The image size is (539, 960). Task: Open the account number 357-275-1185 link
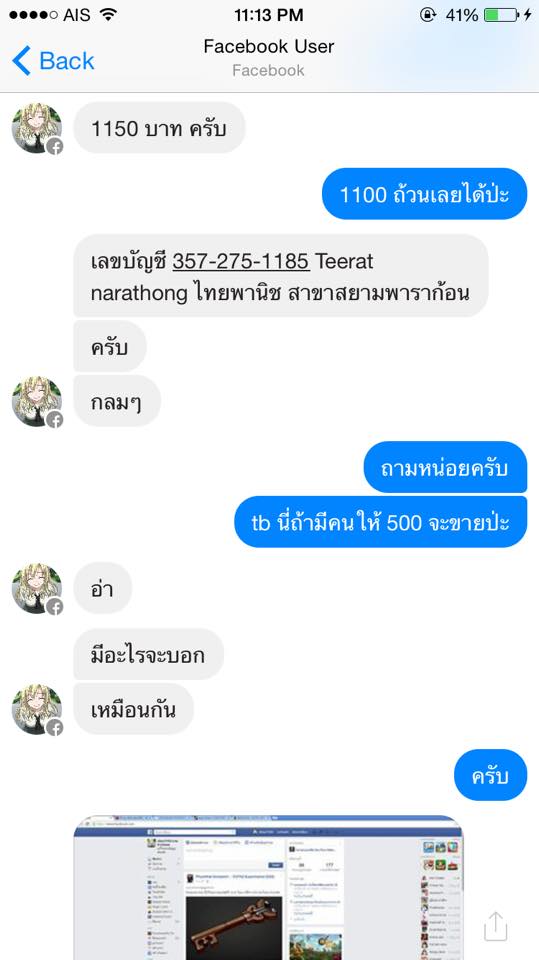click(241, 261)
